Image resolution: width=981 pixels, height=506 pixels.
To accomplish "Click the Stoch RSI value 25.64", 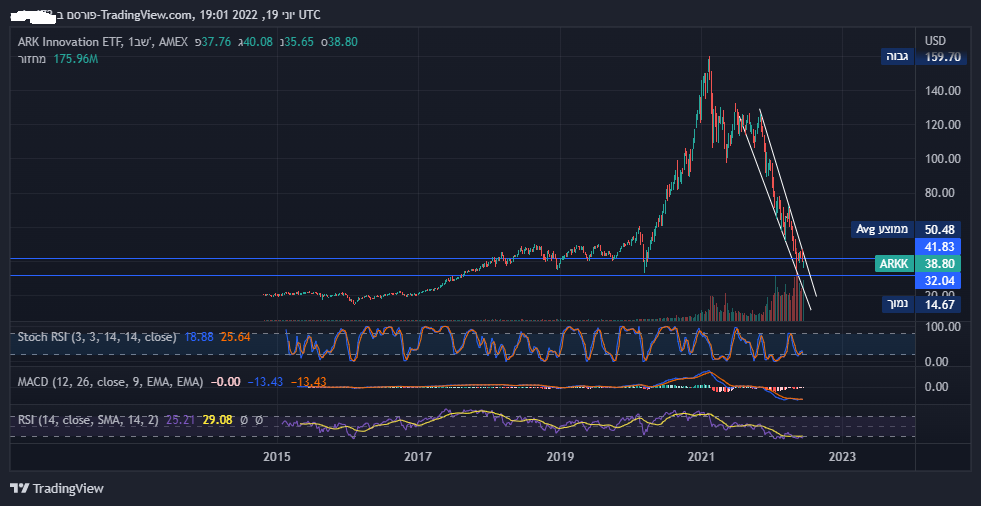I will tap(236, 337).
